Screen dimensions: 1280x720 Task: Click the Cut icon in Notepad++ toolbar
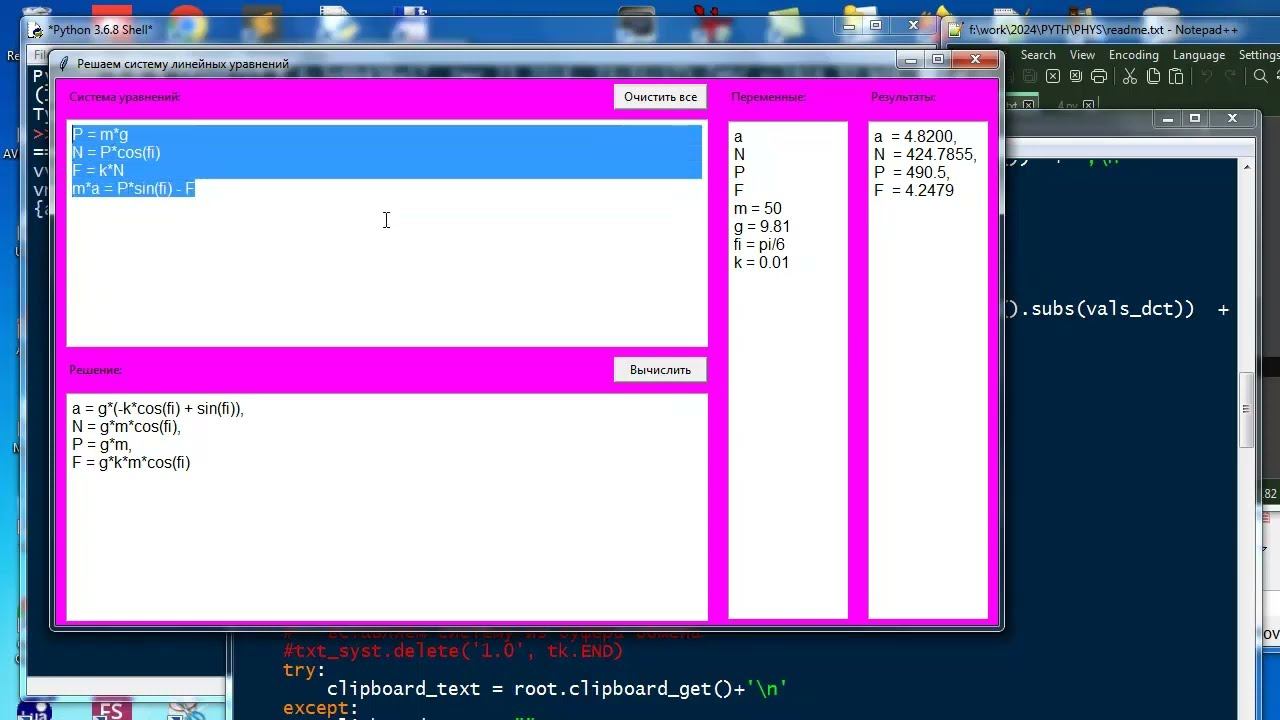coord(1130,77)
